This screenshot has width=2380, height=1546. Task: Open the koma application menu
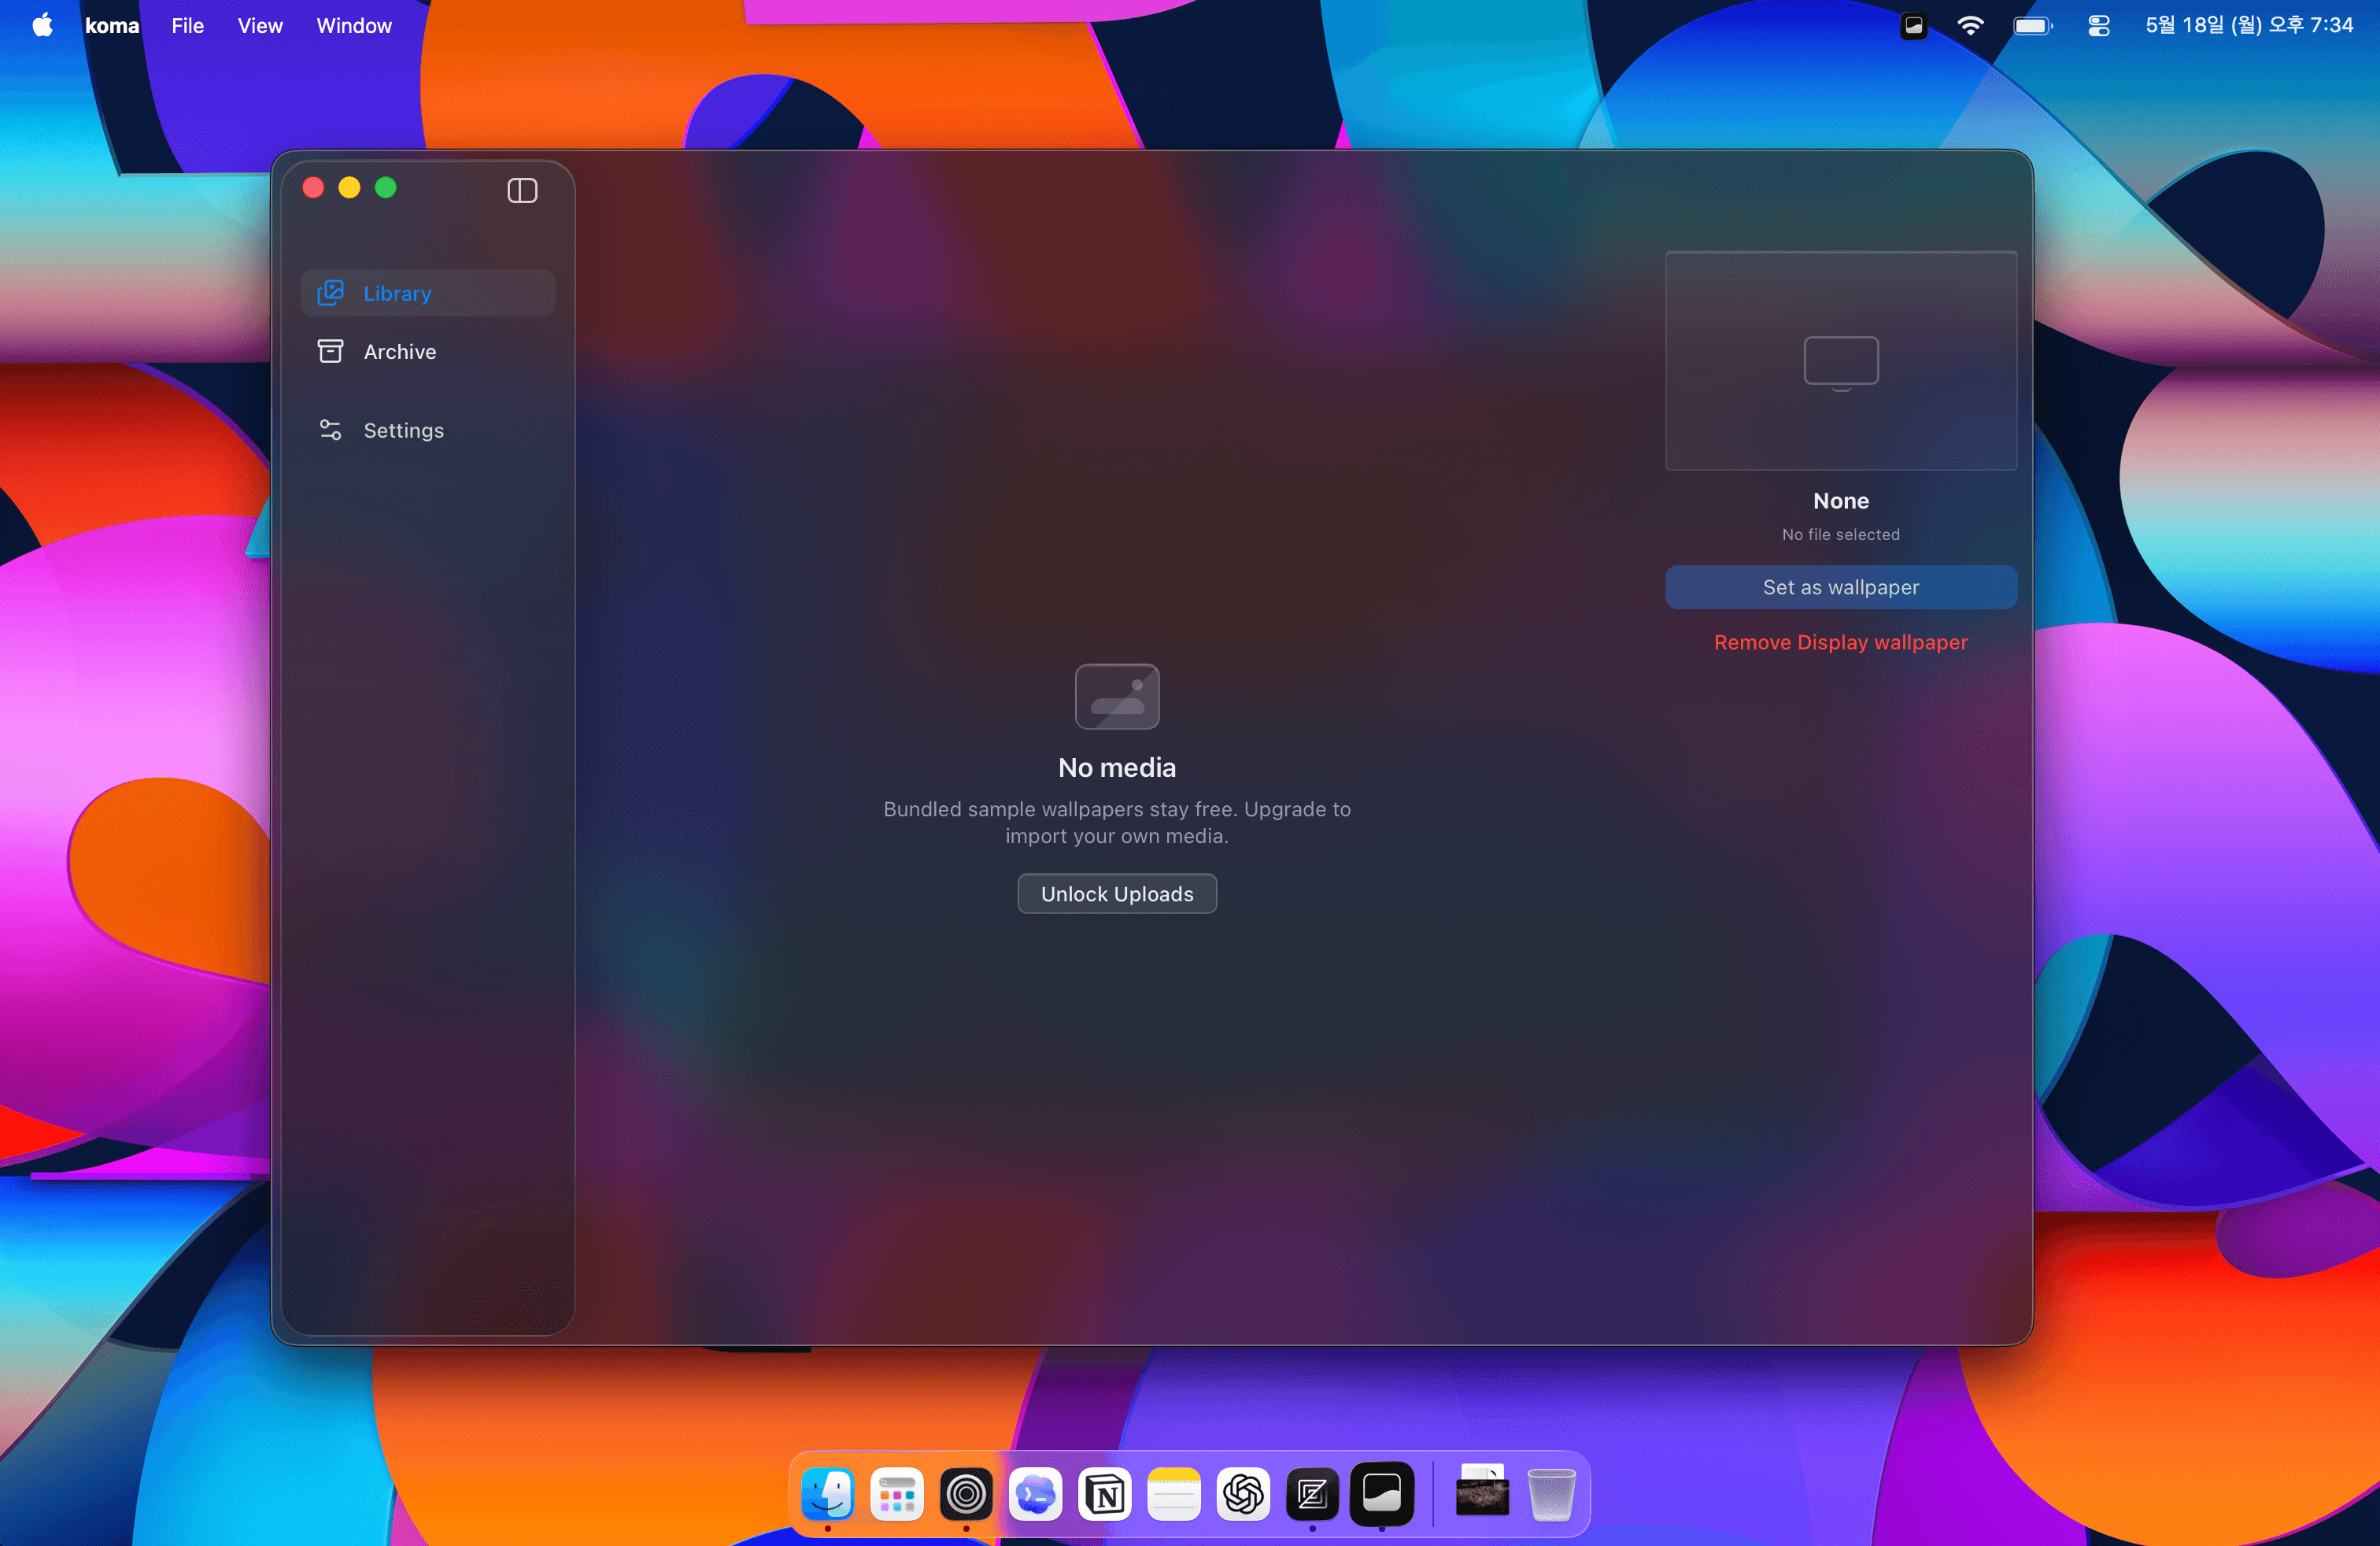click(x=112, y=25)
